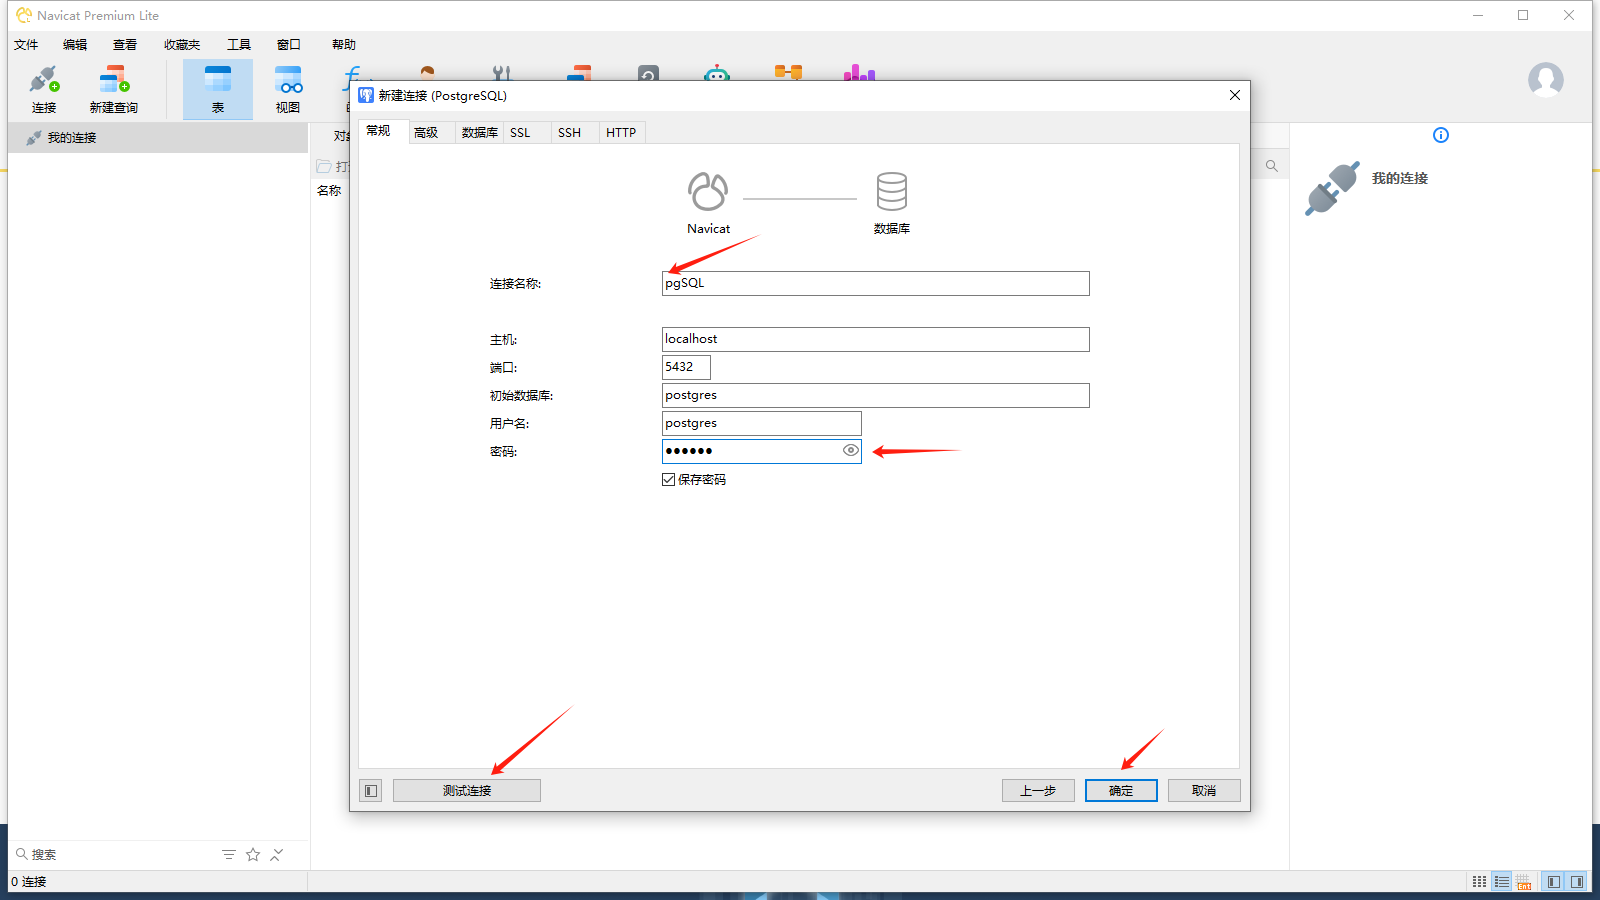Viewport: 1600px width, 900px height.
Task: Click the star favorites icon in the search bar
Action: point(253,854)
